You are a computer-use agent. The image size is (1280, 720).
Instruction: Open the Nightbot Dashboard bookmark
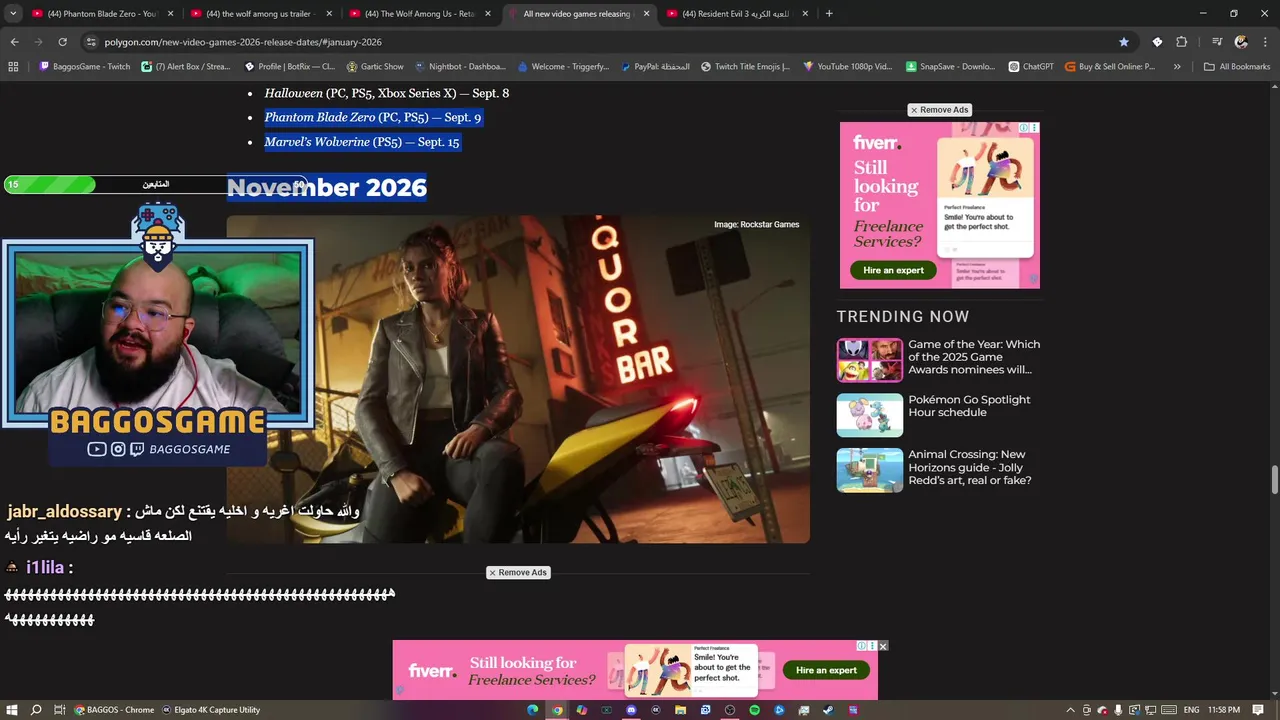(x=460, y=67)
